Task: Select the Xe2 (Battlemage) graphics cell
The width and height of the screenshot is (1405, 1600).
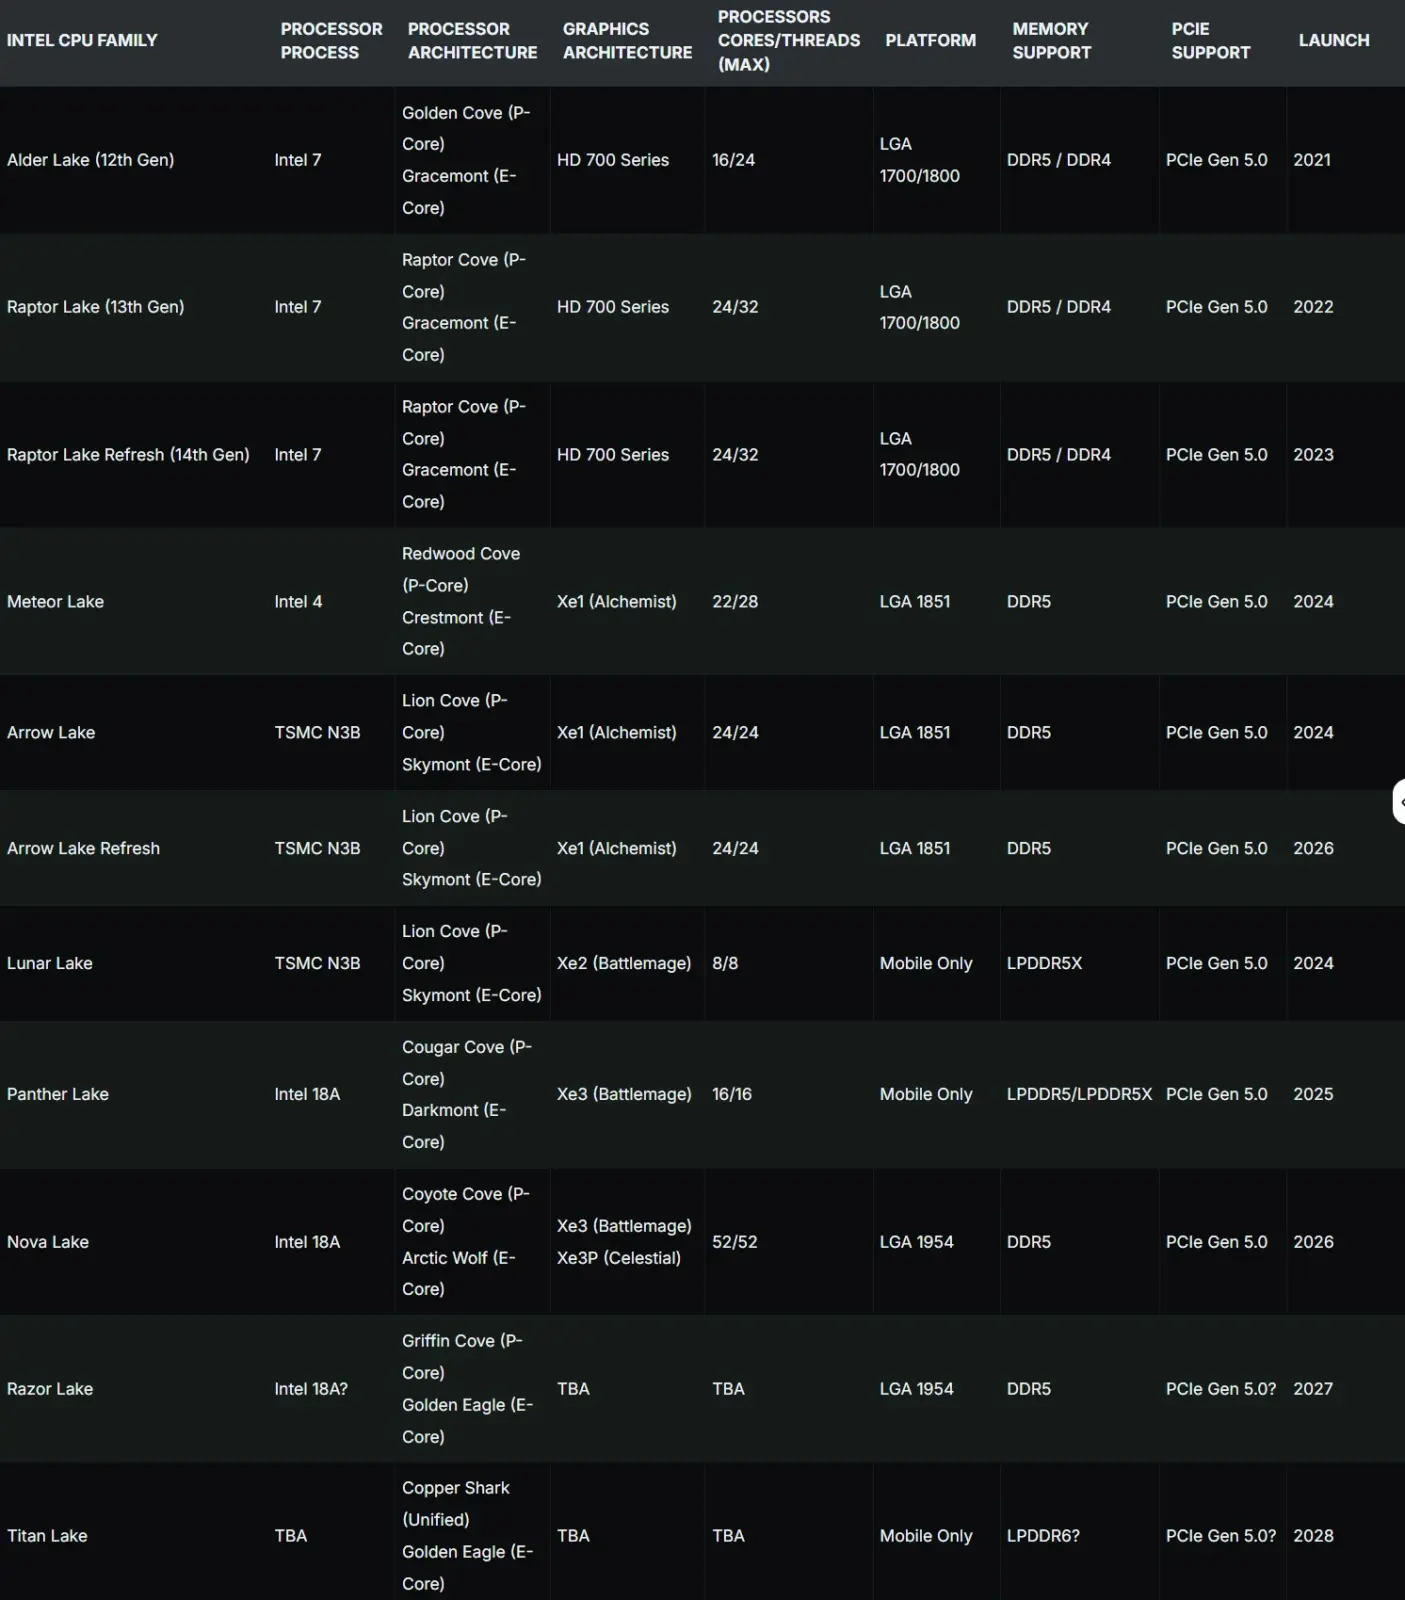Action: click(624, 963)
